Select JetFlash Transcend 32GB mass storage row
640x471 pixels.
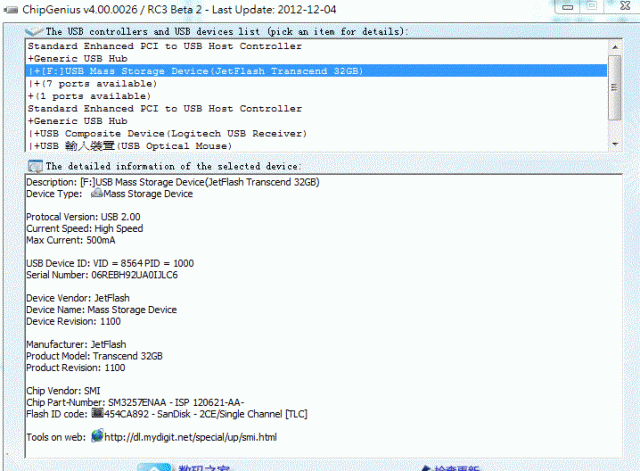[x=316, y=71]
